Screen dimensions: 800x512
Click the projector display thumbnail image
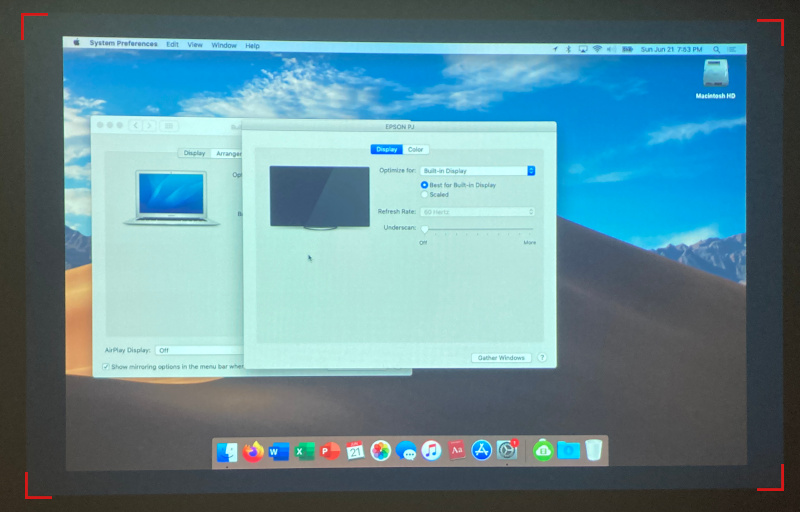(x=319, y=197)
